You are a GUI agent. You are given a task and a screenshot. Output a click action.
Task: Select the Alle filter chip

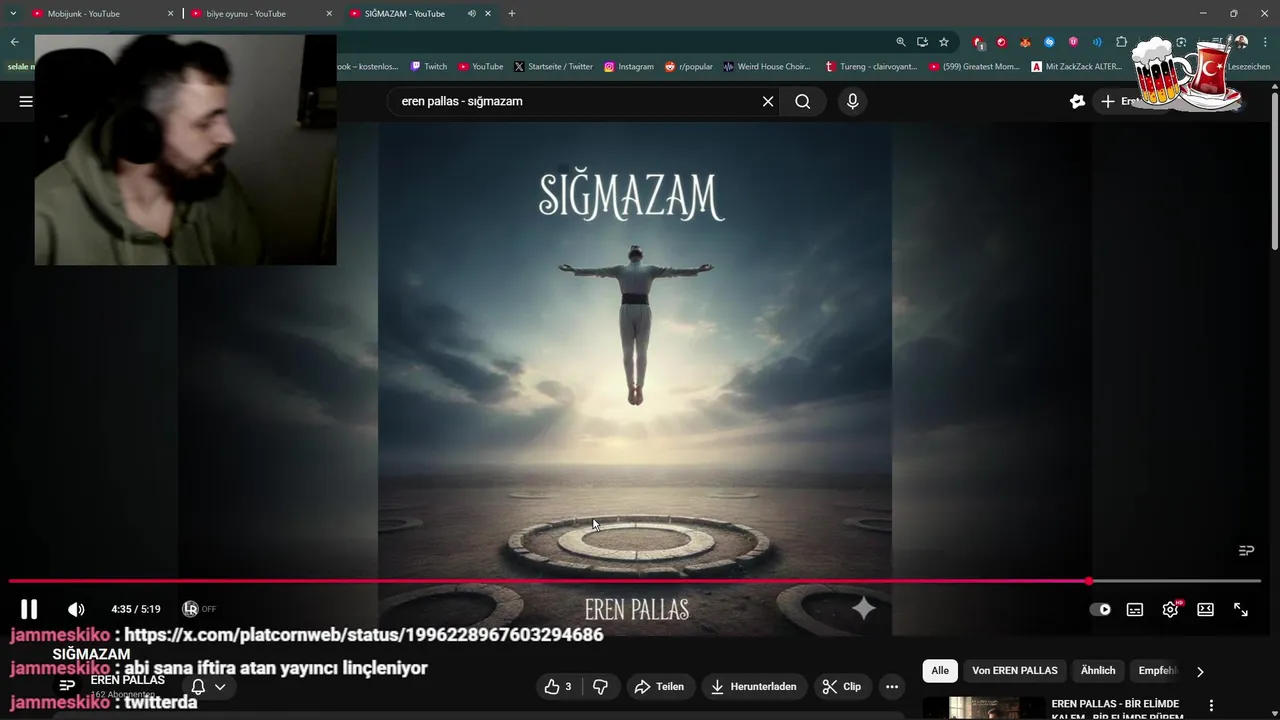coord(940,671)
